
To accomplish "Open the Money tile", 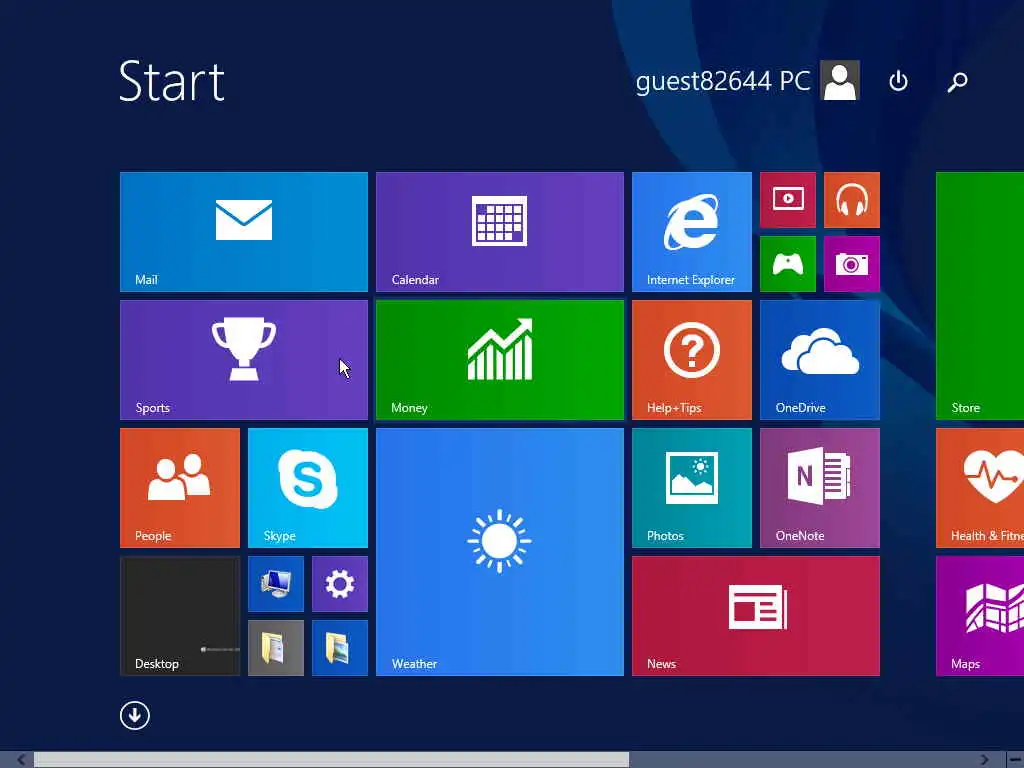I will 500,360.
